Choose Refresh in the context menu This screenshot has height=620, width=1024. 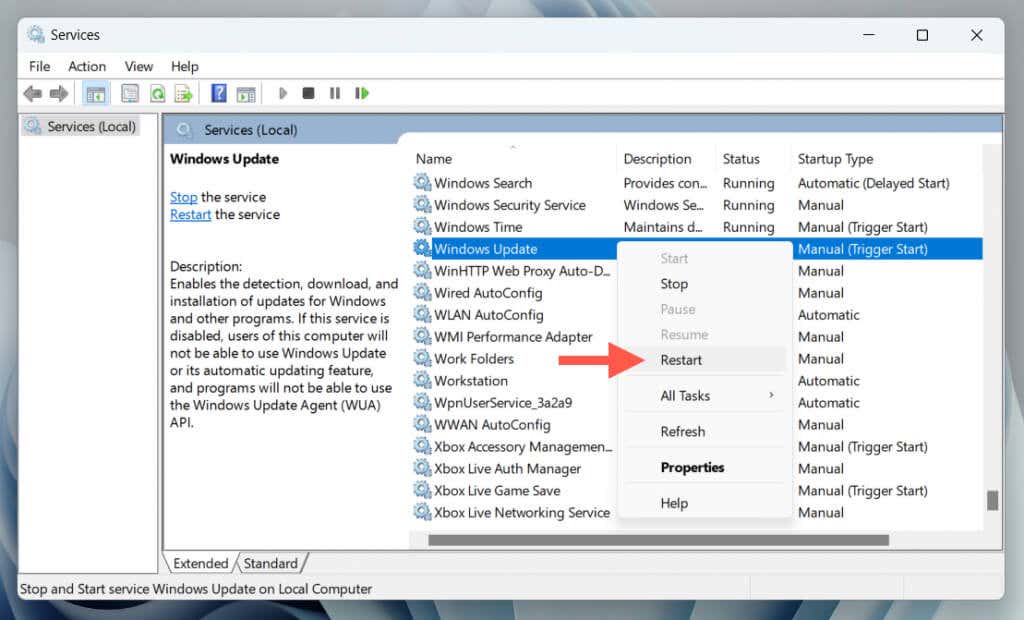coord(705,432)
